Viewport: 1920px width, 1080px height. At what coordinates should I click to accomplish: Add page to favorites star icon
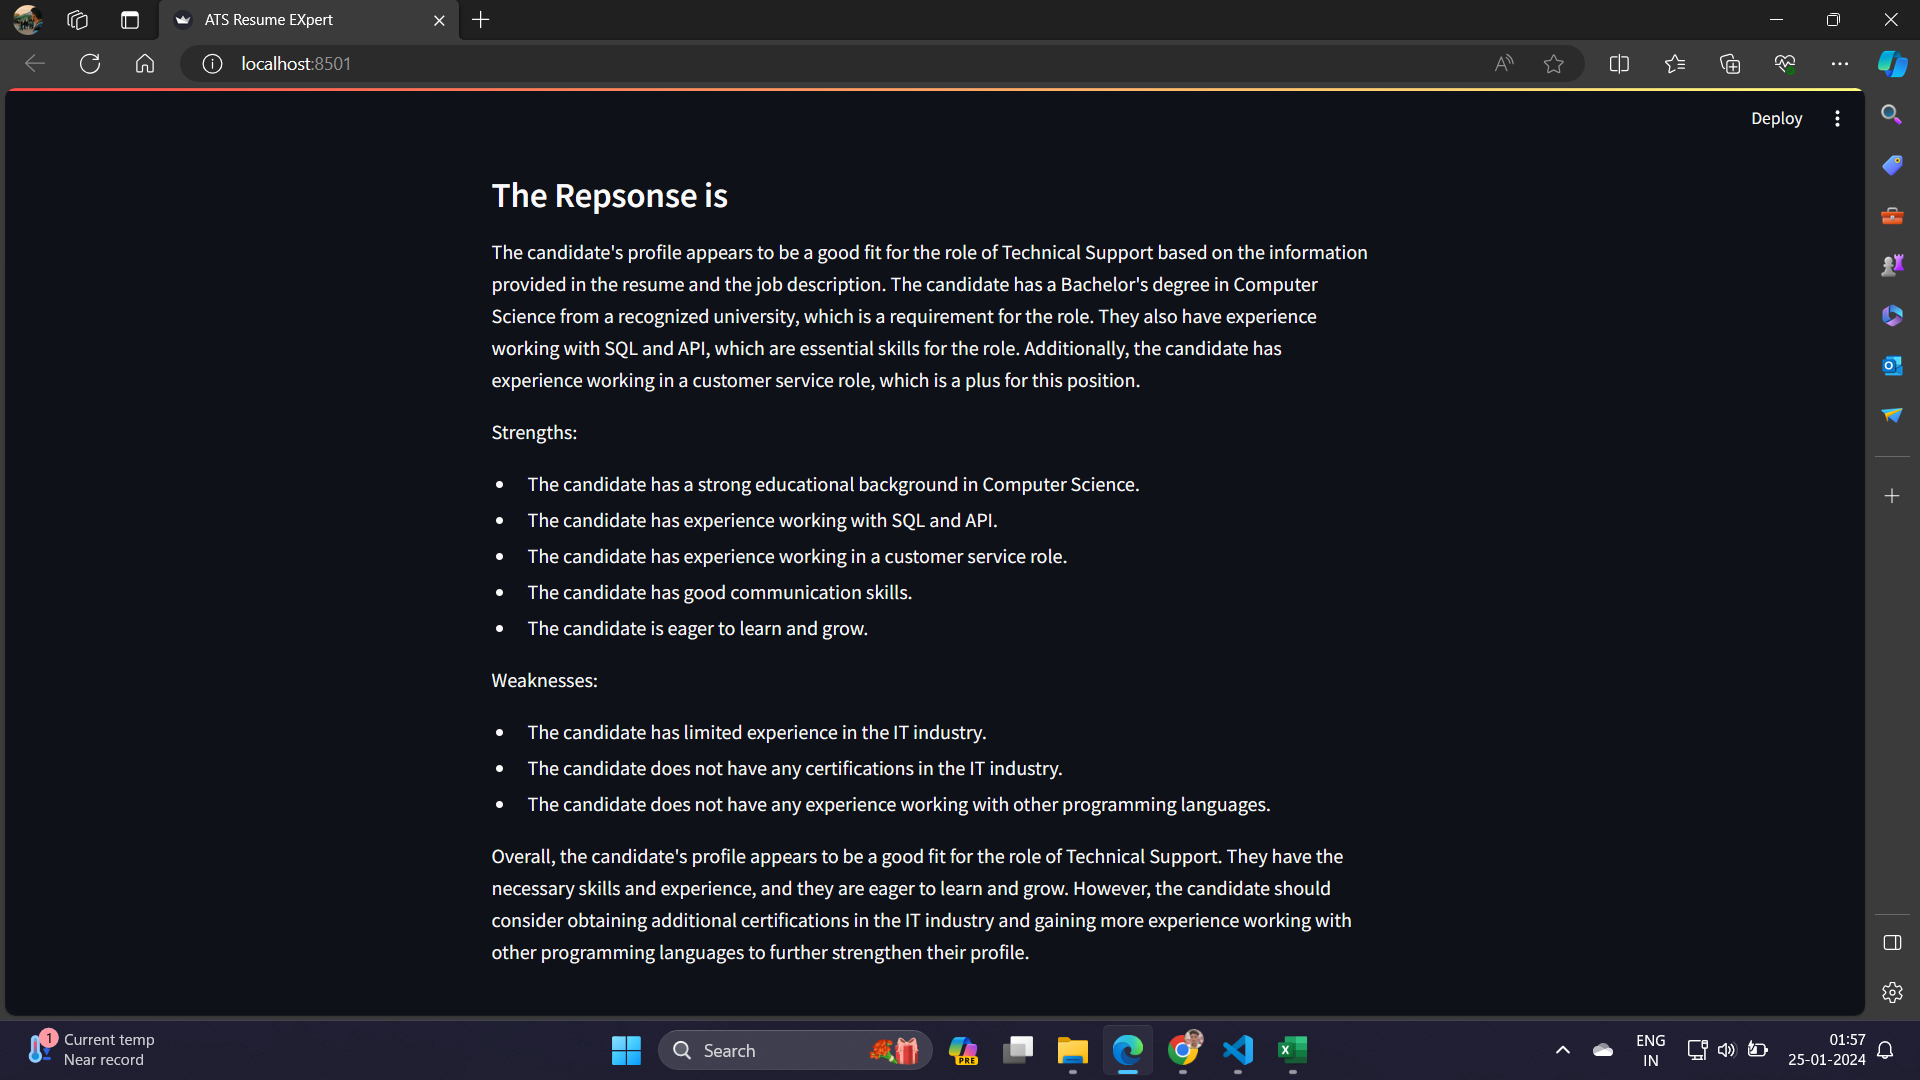[1553, 64]
